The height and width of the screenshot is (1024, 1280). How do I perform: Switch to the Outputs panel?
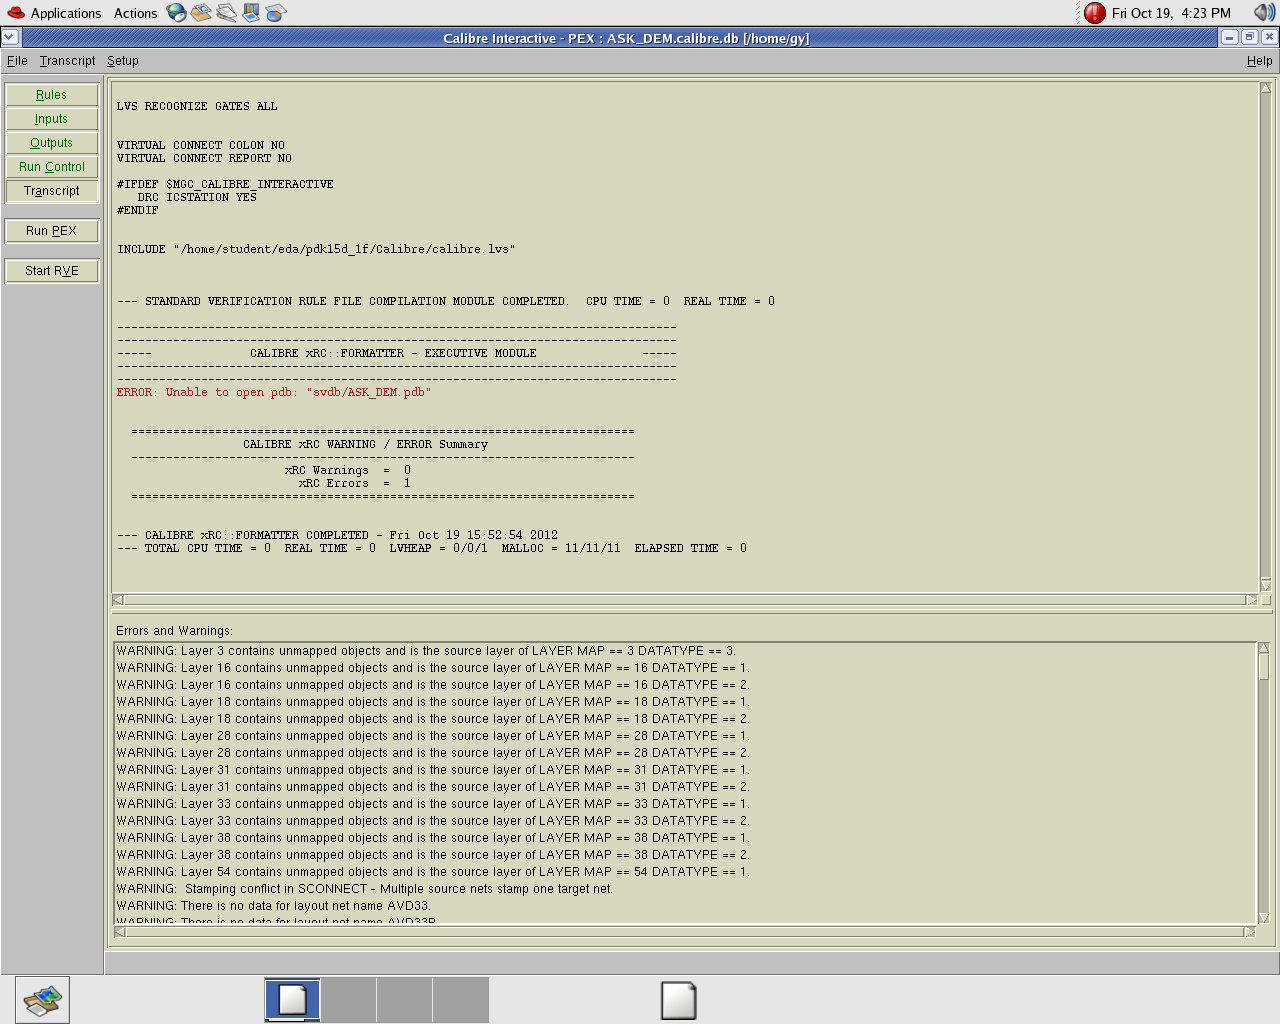[x=52, y=143]
